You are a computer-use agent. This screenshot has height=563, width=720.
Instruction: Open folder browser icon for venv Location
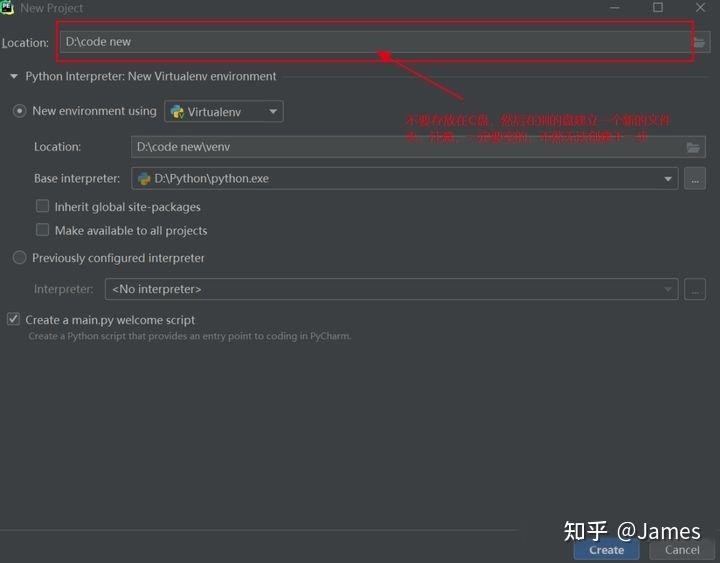[693, 147]
